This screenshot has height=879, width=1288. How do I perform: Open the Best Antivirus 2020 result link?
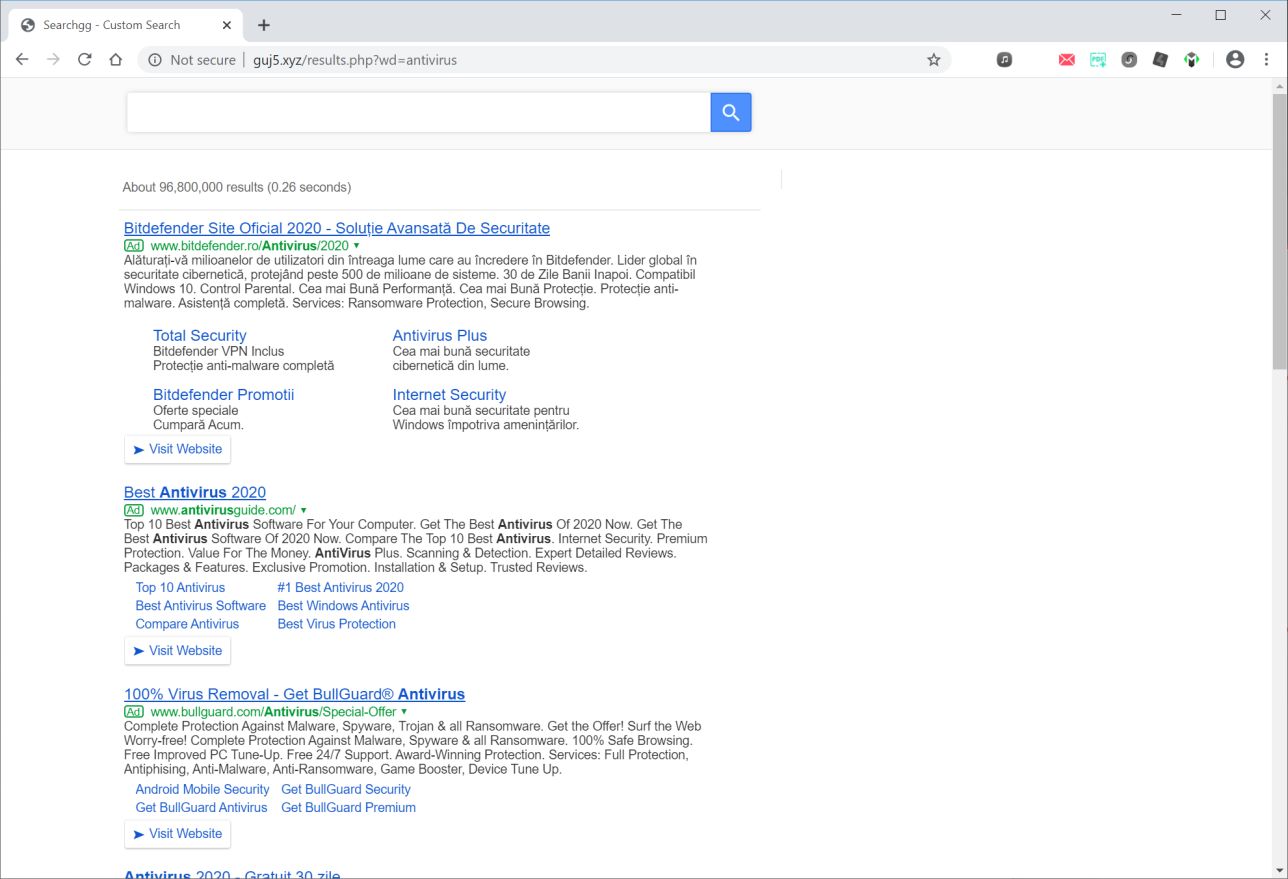195,492
